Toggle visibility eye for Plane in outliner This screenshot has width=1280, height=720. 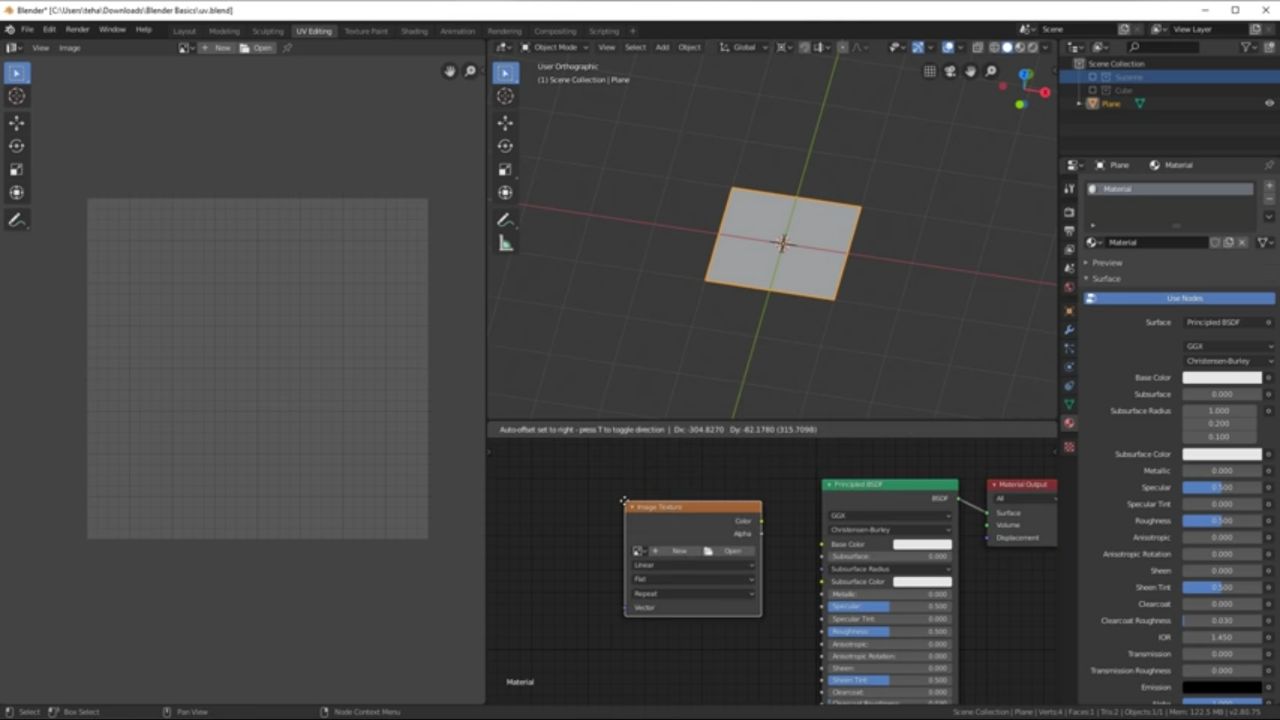1269,103
